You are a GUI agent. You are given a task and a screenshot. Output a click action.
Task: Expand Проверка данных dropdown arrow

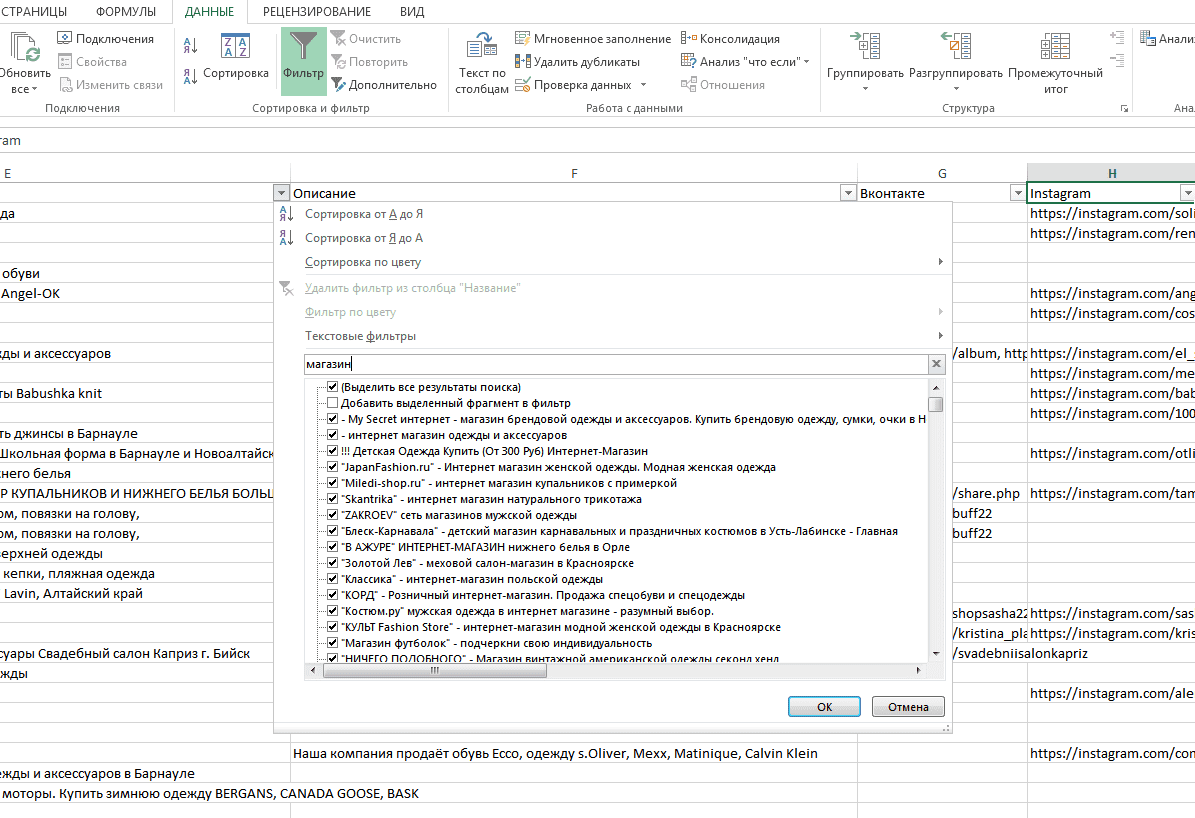643,85
